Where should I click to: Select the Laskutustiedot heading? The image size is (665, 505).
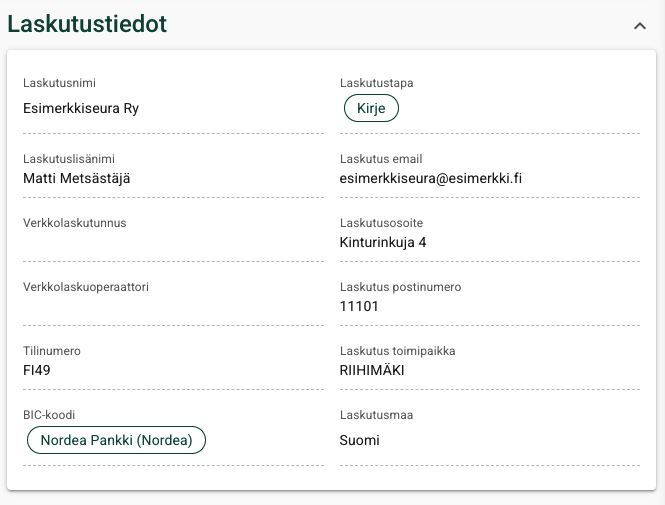87,24
